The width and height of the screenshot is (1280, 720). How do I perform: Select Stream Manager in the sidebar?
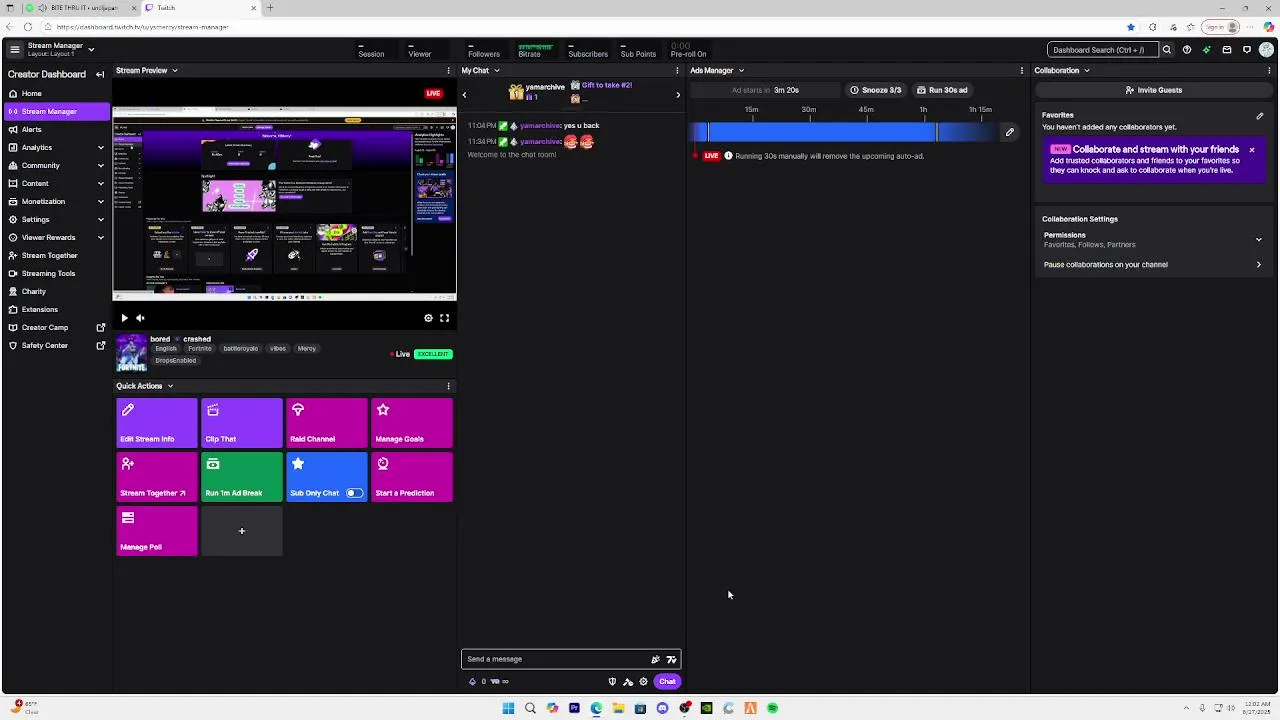56,111
